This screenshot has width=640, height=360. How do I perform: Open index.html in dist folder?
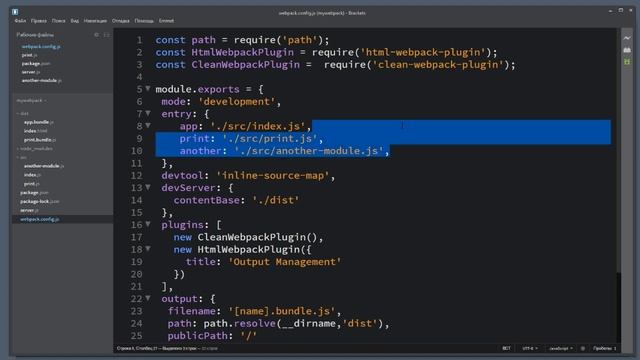point(35,131)
